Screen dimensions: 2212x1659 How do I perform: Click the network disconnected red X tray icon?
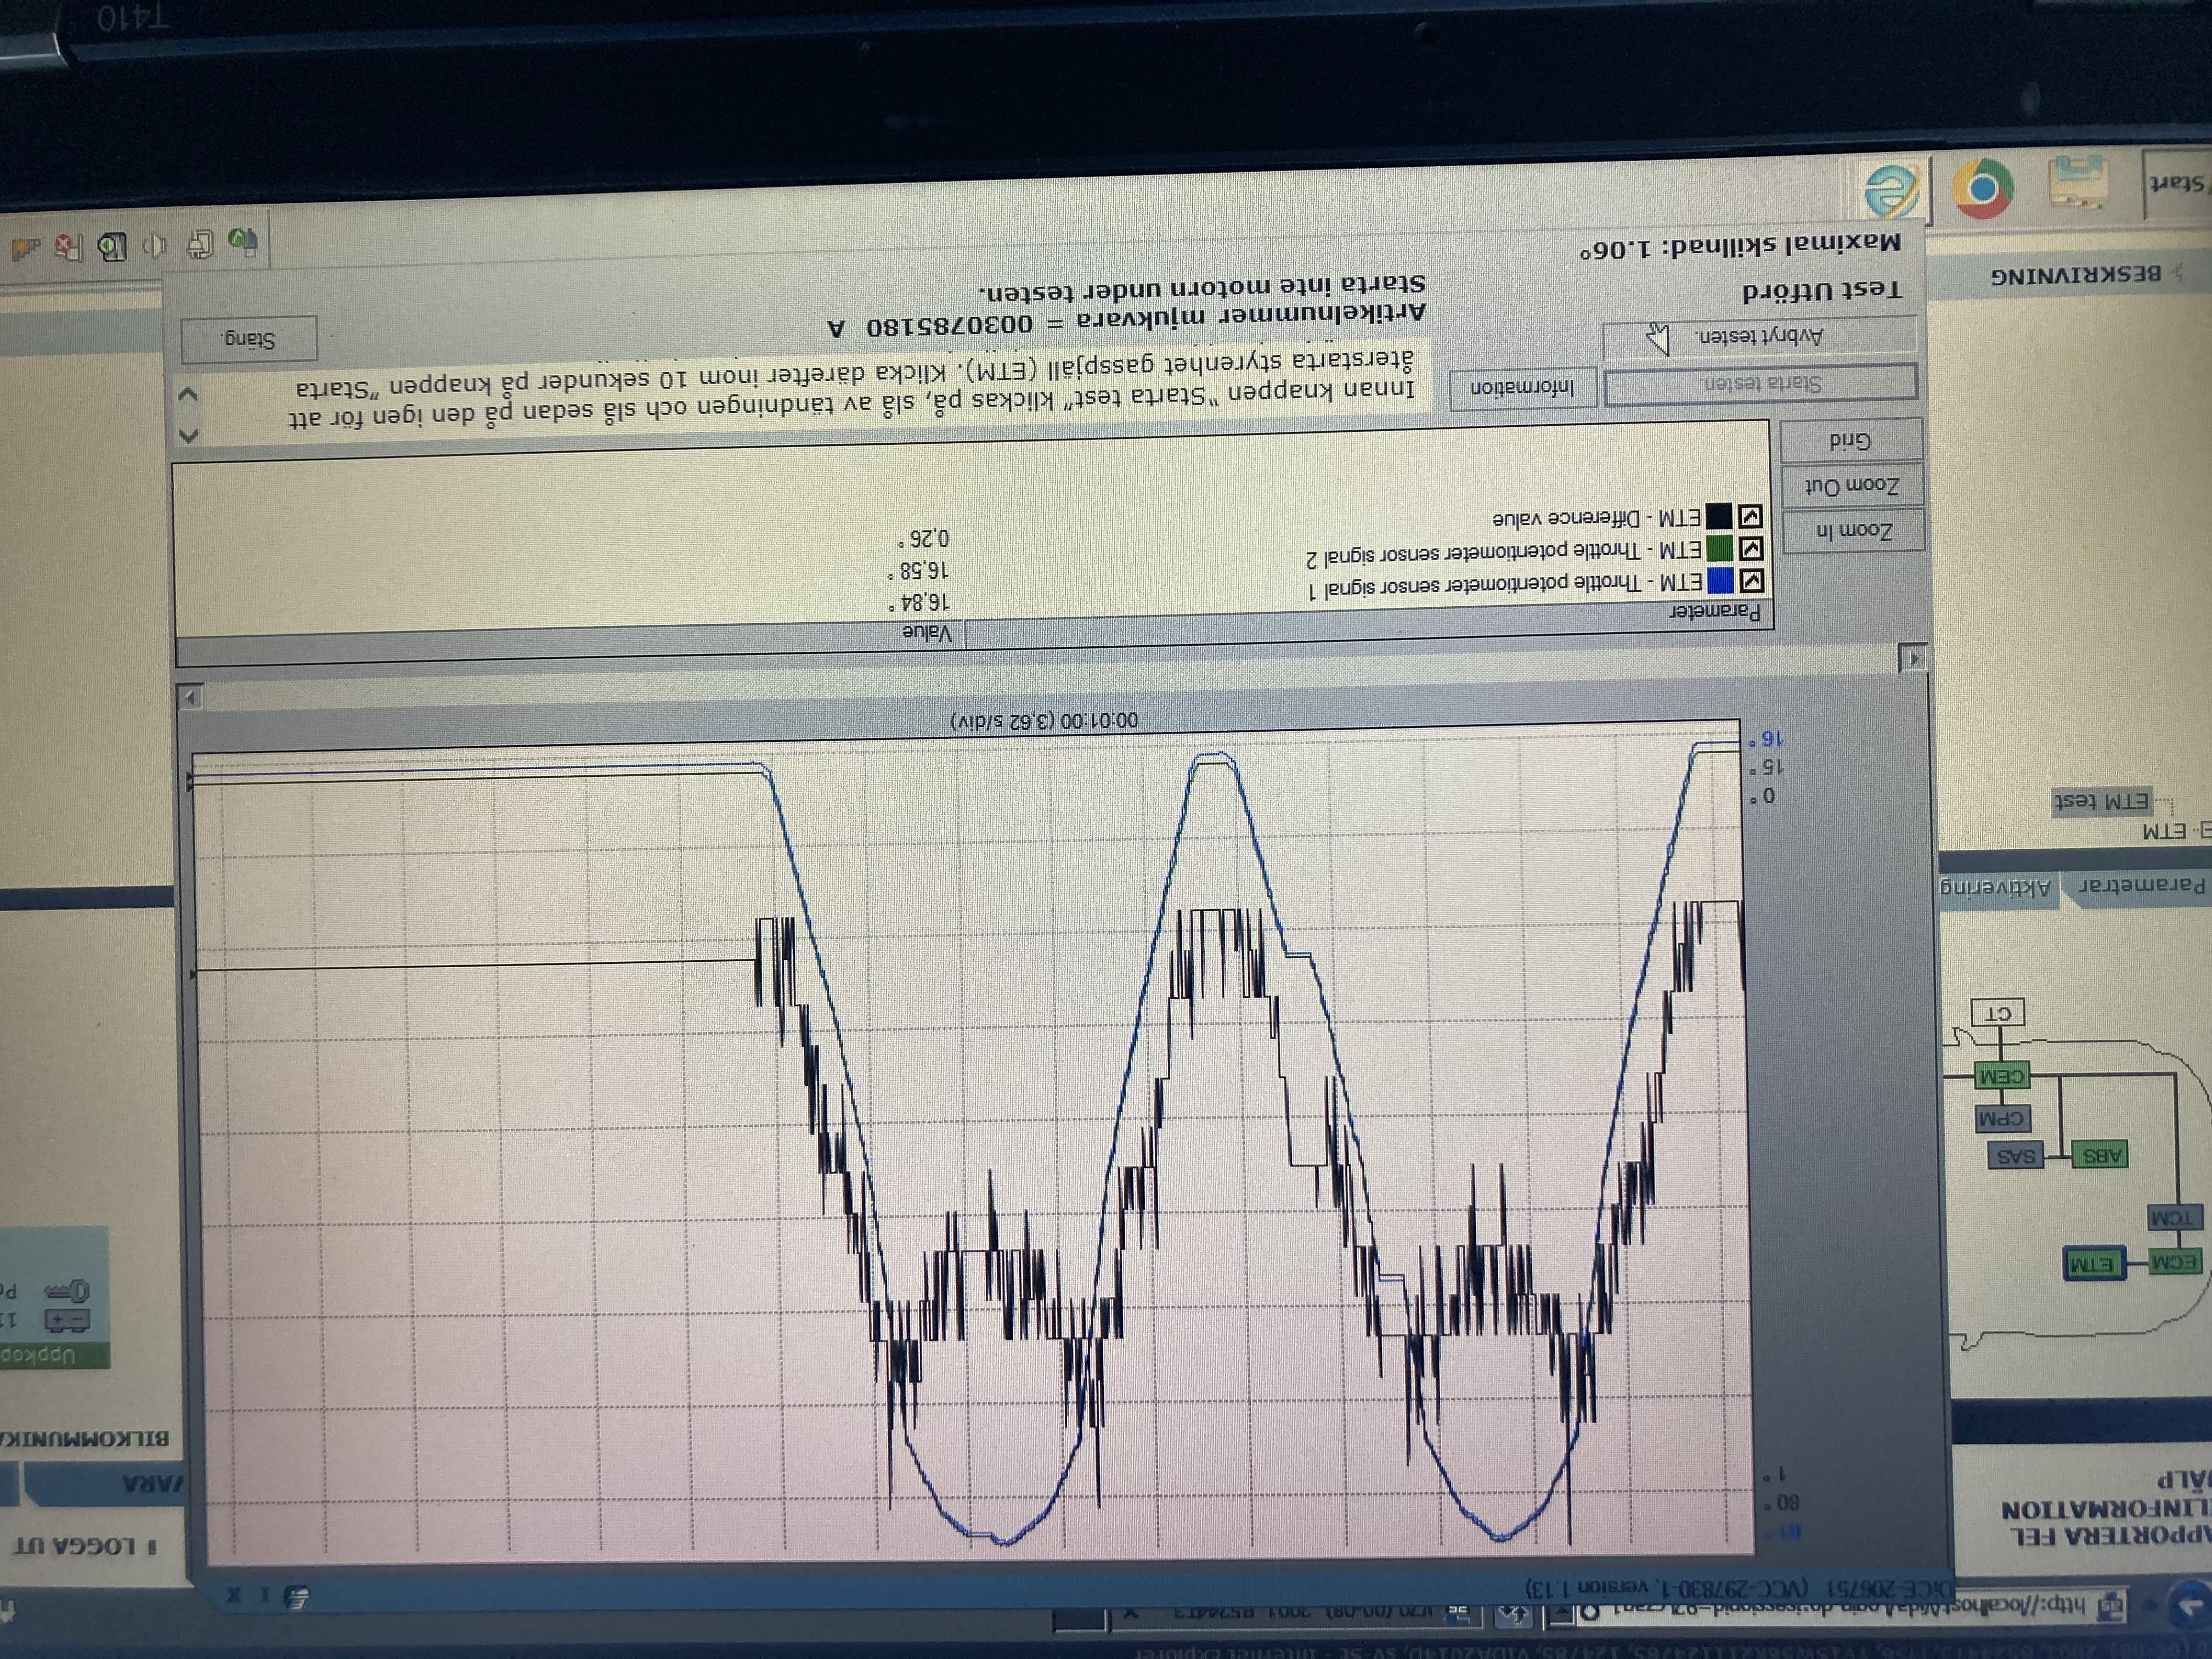coord(69,247)
